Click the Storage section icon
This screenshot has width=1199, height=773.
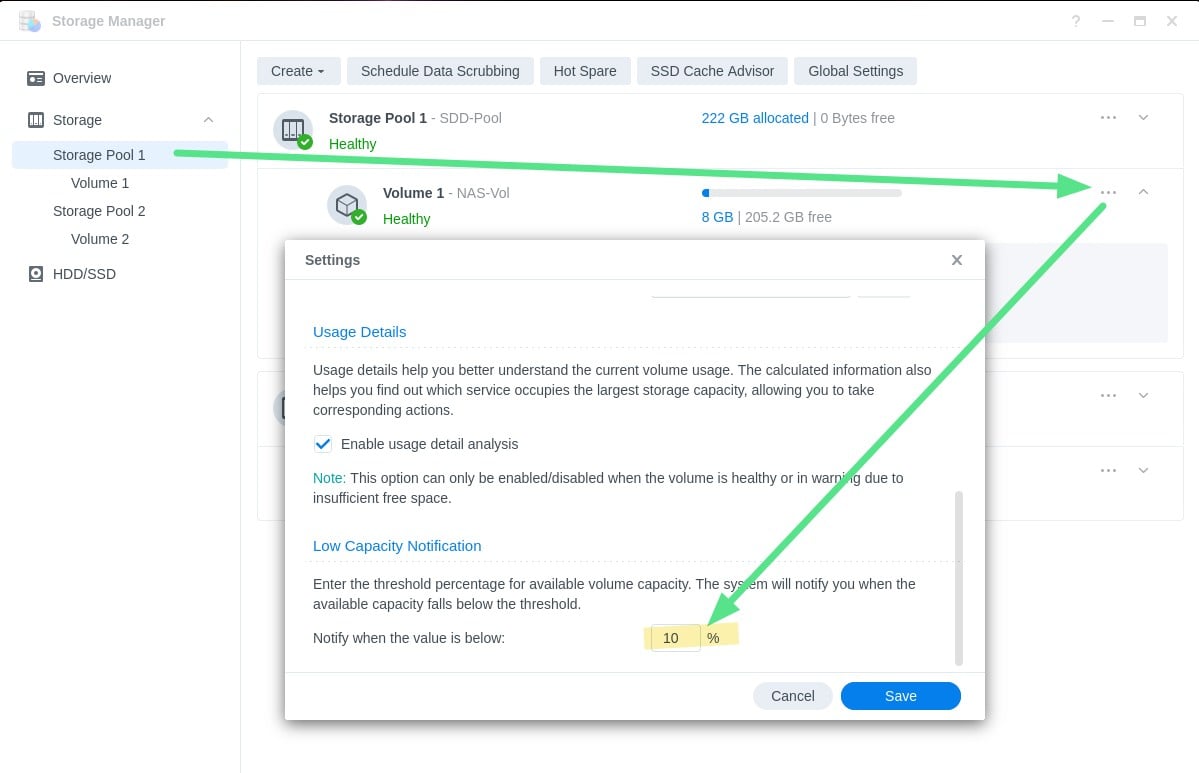[36, 120]
